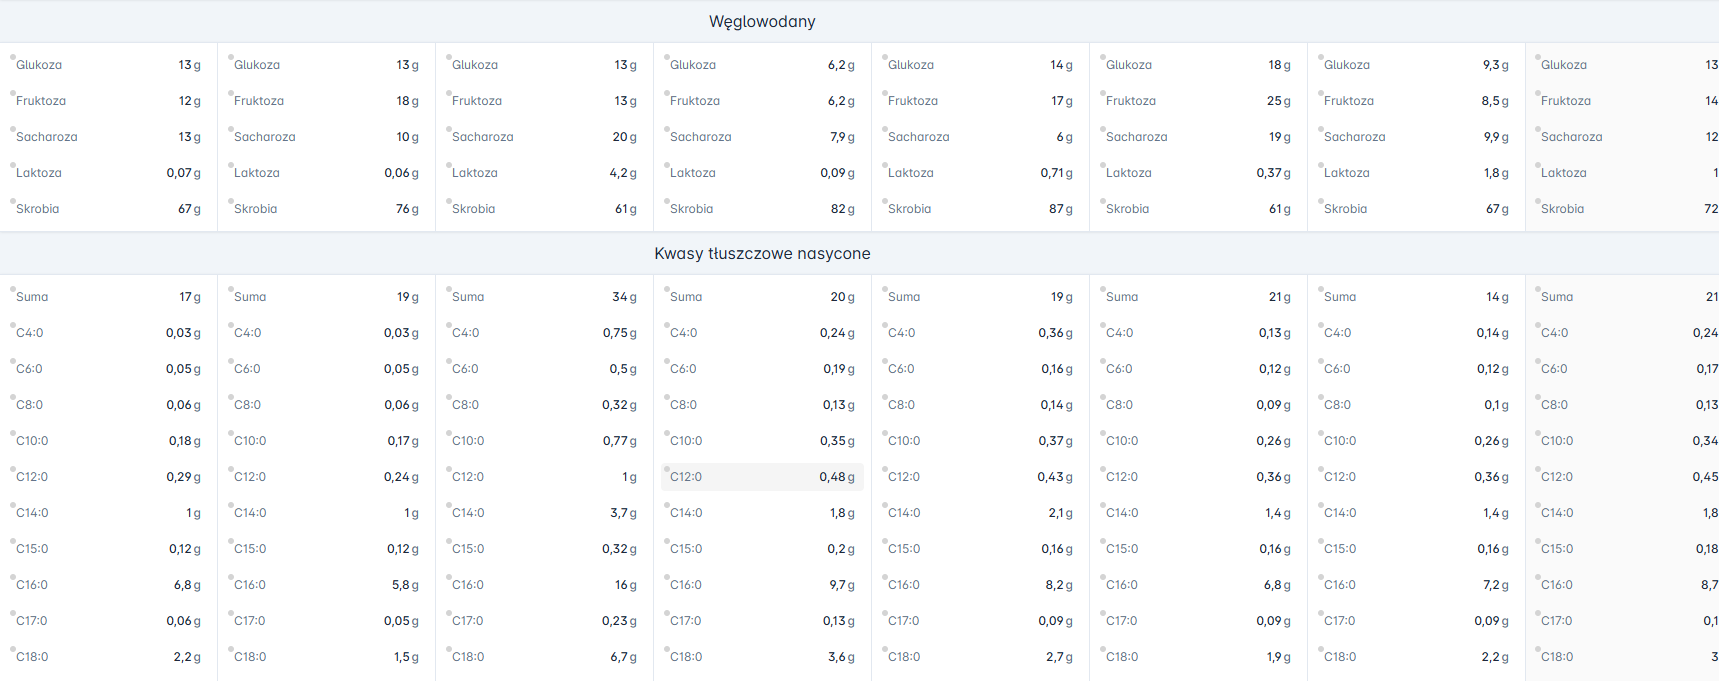This screenshot has width=1719, height=681.
Task: Click the C17:0 value 0,23 g
Action: click(618, 621)
